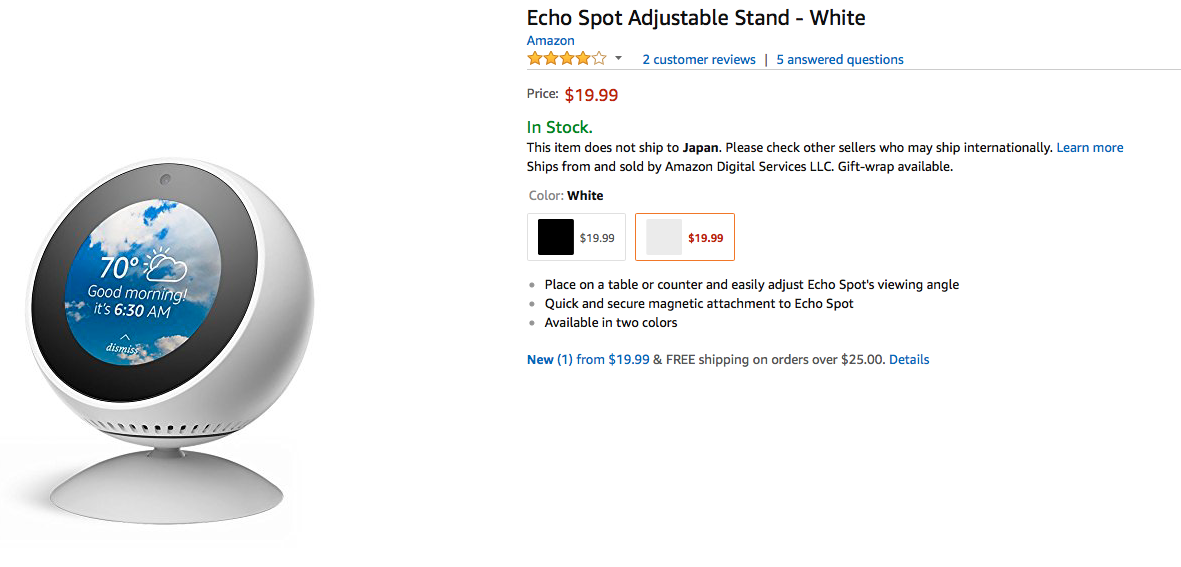Viewport: 1181px width, 567px height.
Task: Select the white color swatch
Action: coord(664,237)
